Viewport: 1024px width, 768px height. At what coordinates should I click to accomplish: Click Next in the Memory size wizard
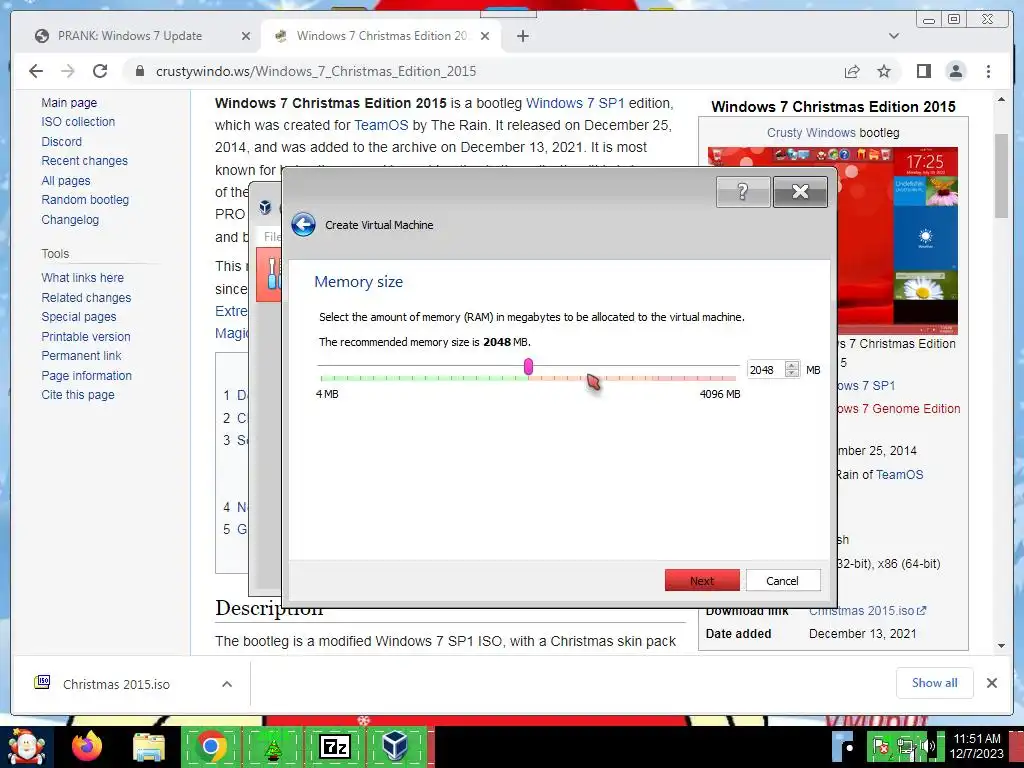[x=702, y=581]
